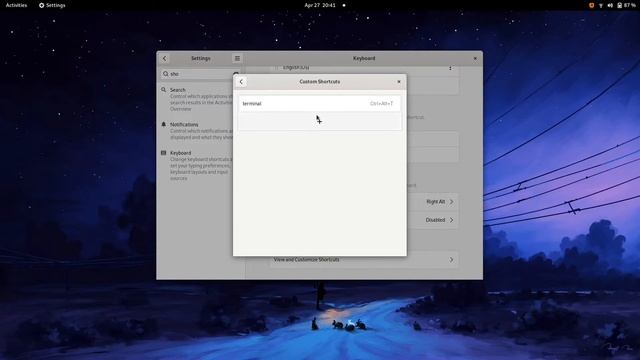The height and width of the screenshot is (360, 640).
Task: Click the volume icon in top bar
Action: (x=610, y=5)
